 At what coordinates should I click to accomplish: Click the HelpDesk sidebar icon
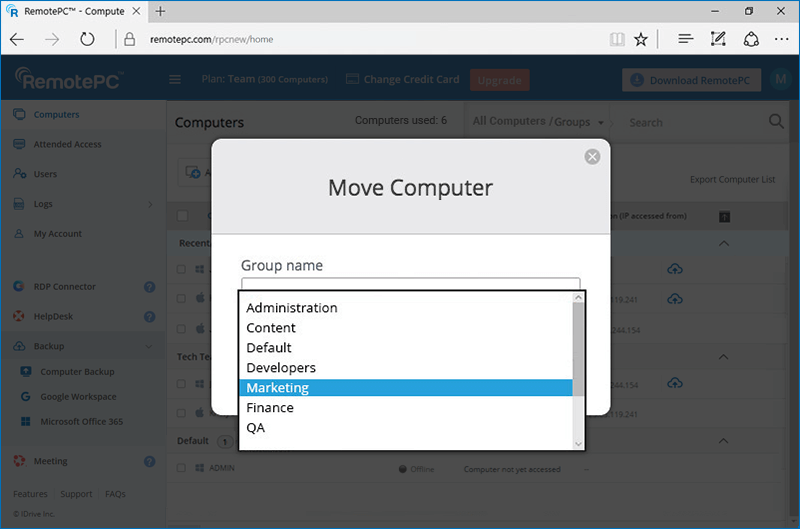click(x=19, y=317)
